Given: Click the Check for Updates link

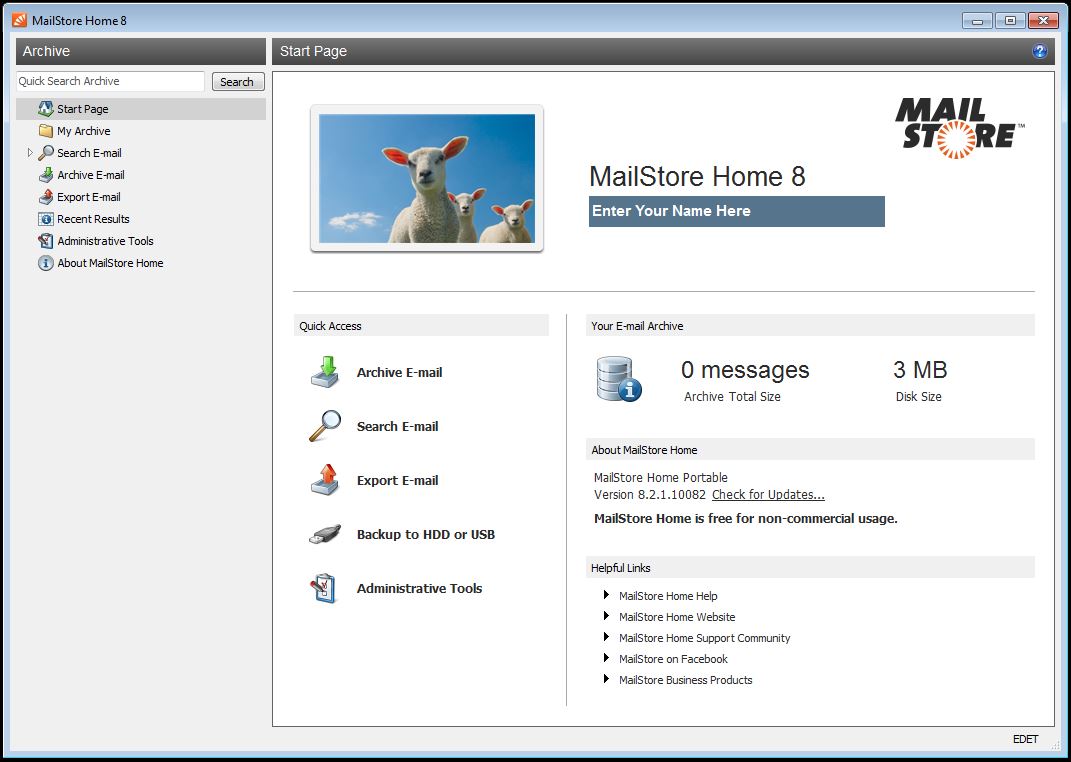Looking at the screenshot, I should pos(768,494).
